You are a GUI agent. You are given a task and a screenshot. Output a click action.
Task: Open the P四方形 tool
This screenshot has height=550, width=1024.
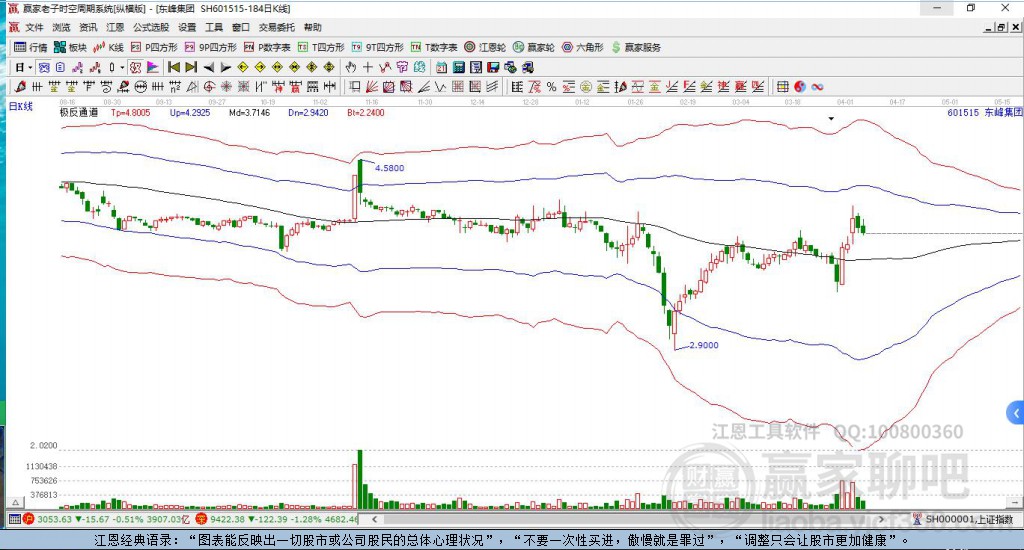tap(154, 47)
